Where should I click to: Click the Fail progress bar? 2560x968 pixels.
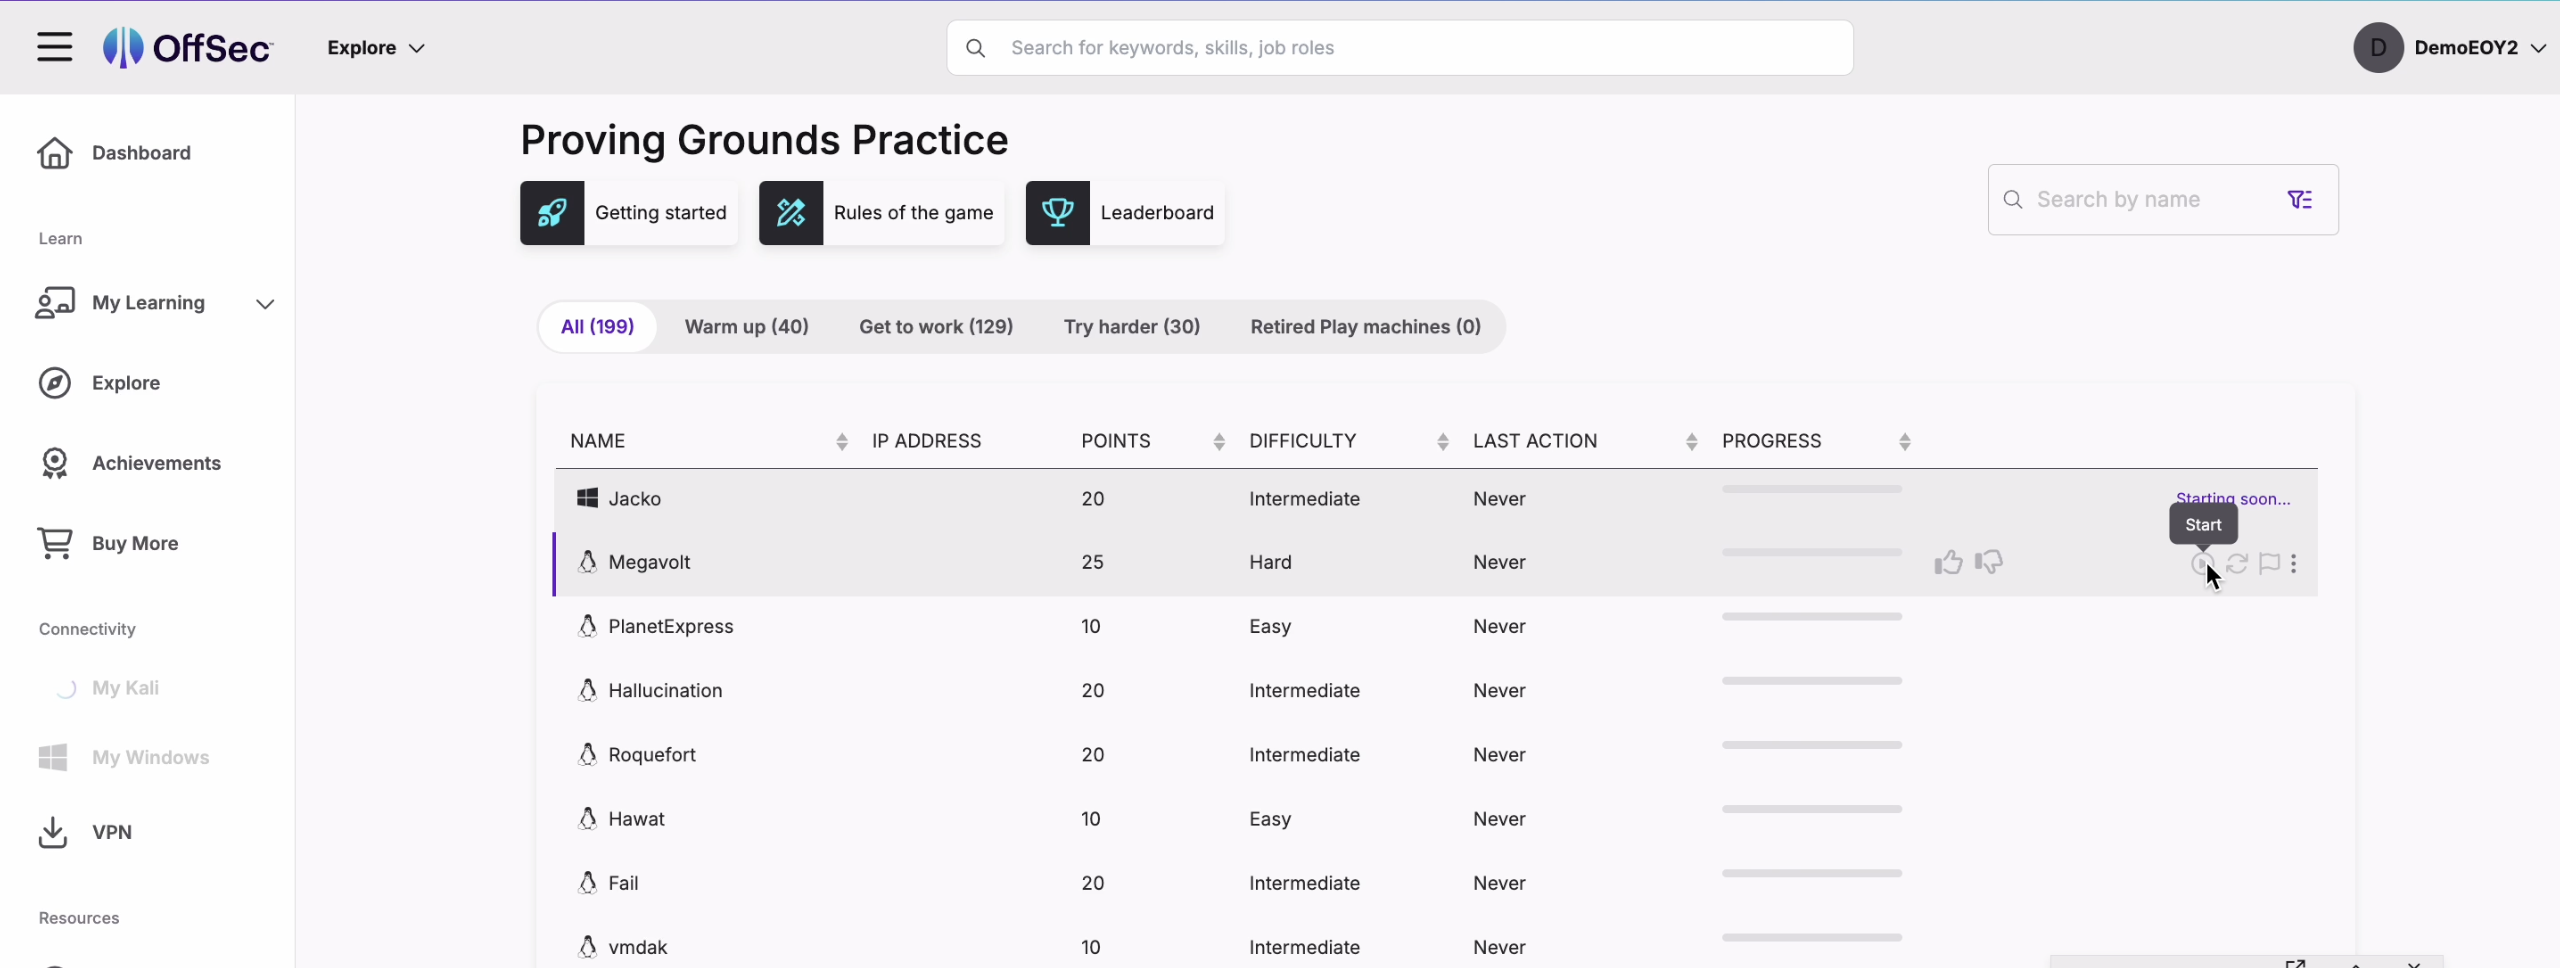[1812, 873]
